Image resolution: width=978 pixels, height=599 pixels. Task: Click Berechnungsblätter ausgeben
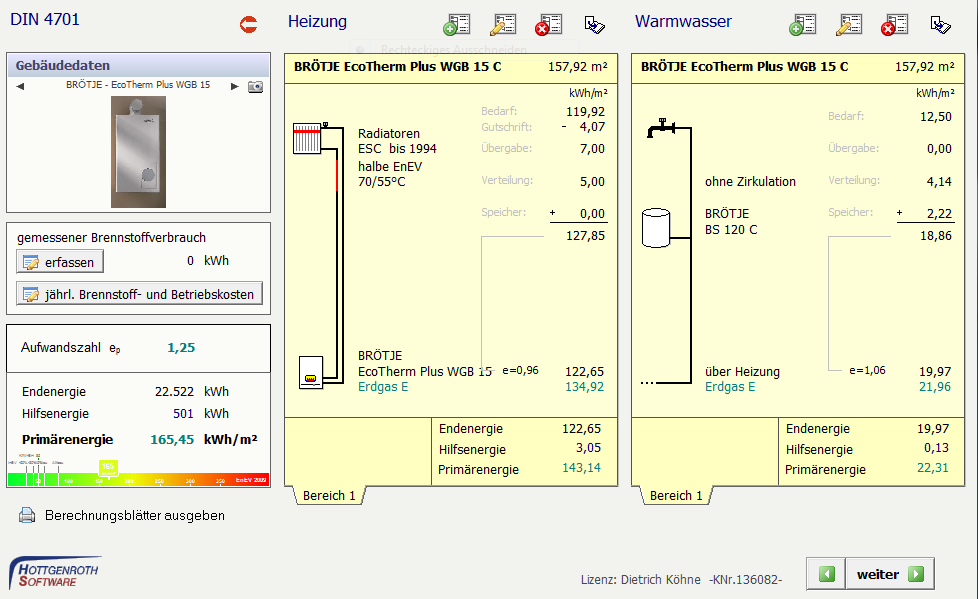135,516
